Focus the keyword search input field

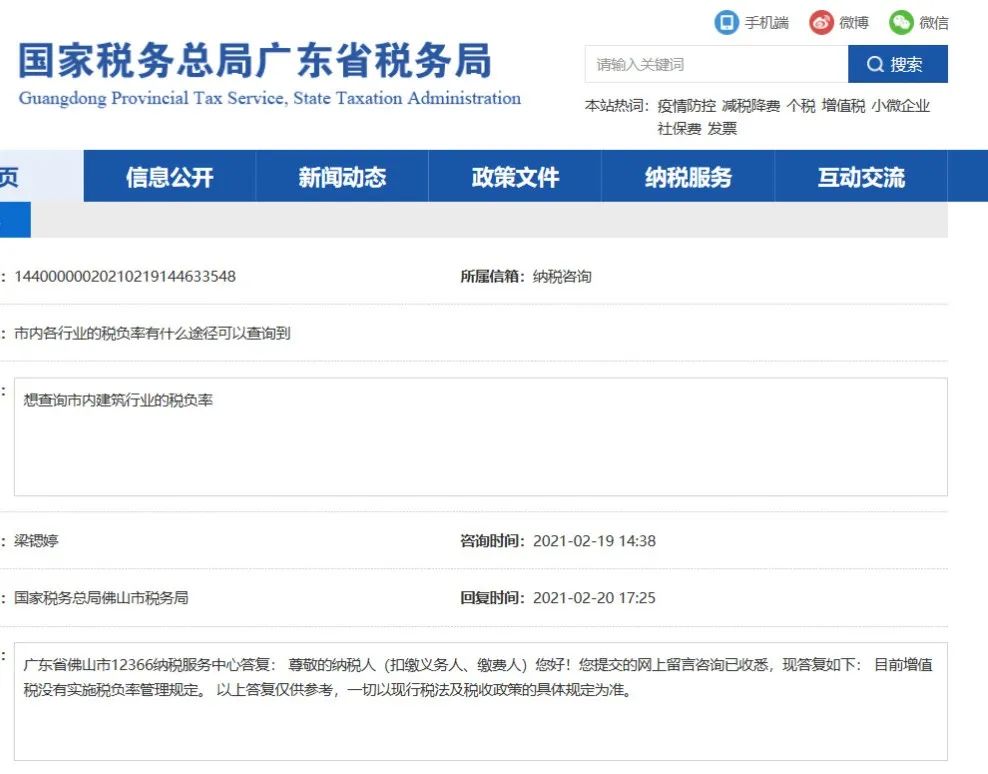pyautogui.click(x=716, y=64)
